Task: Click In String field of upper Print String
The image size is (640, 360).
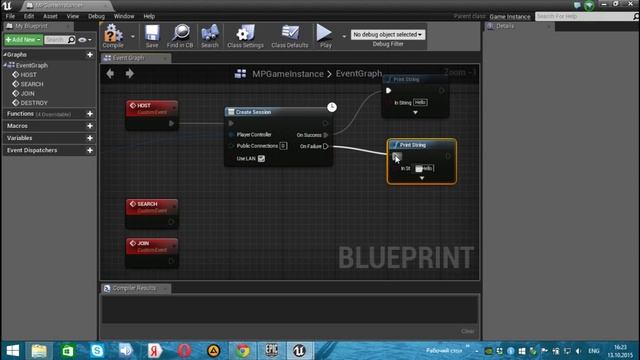Action: point(420,102)
